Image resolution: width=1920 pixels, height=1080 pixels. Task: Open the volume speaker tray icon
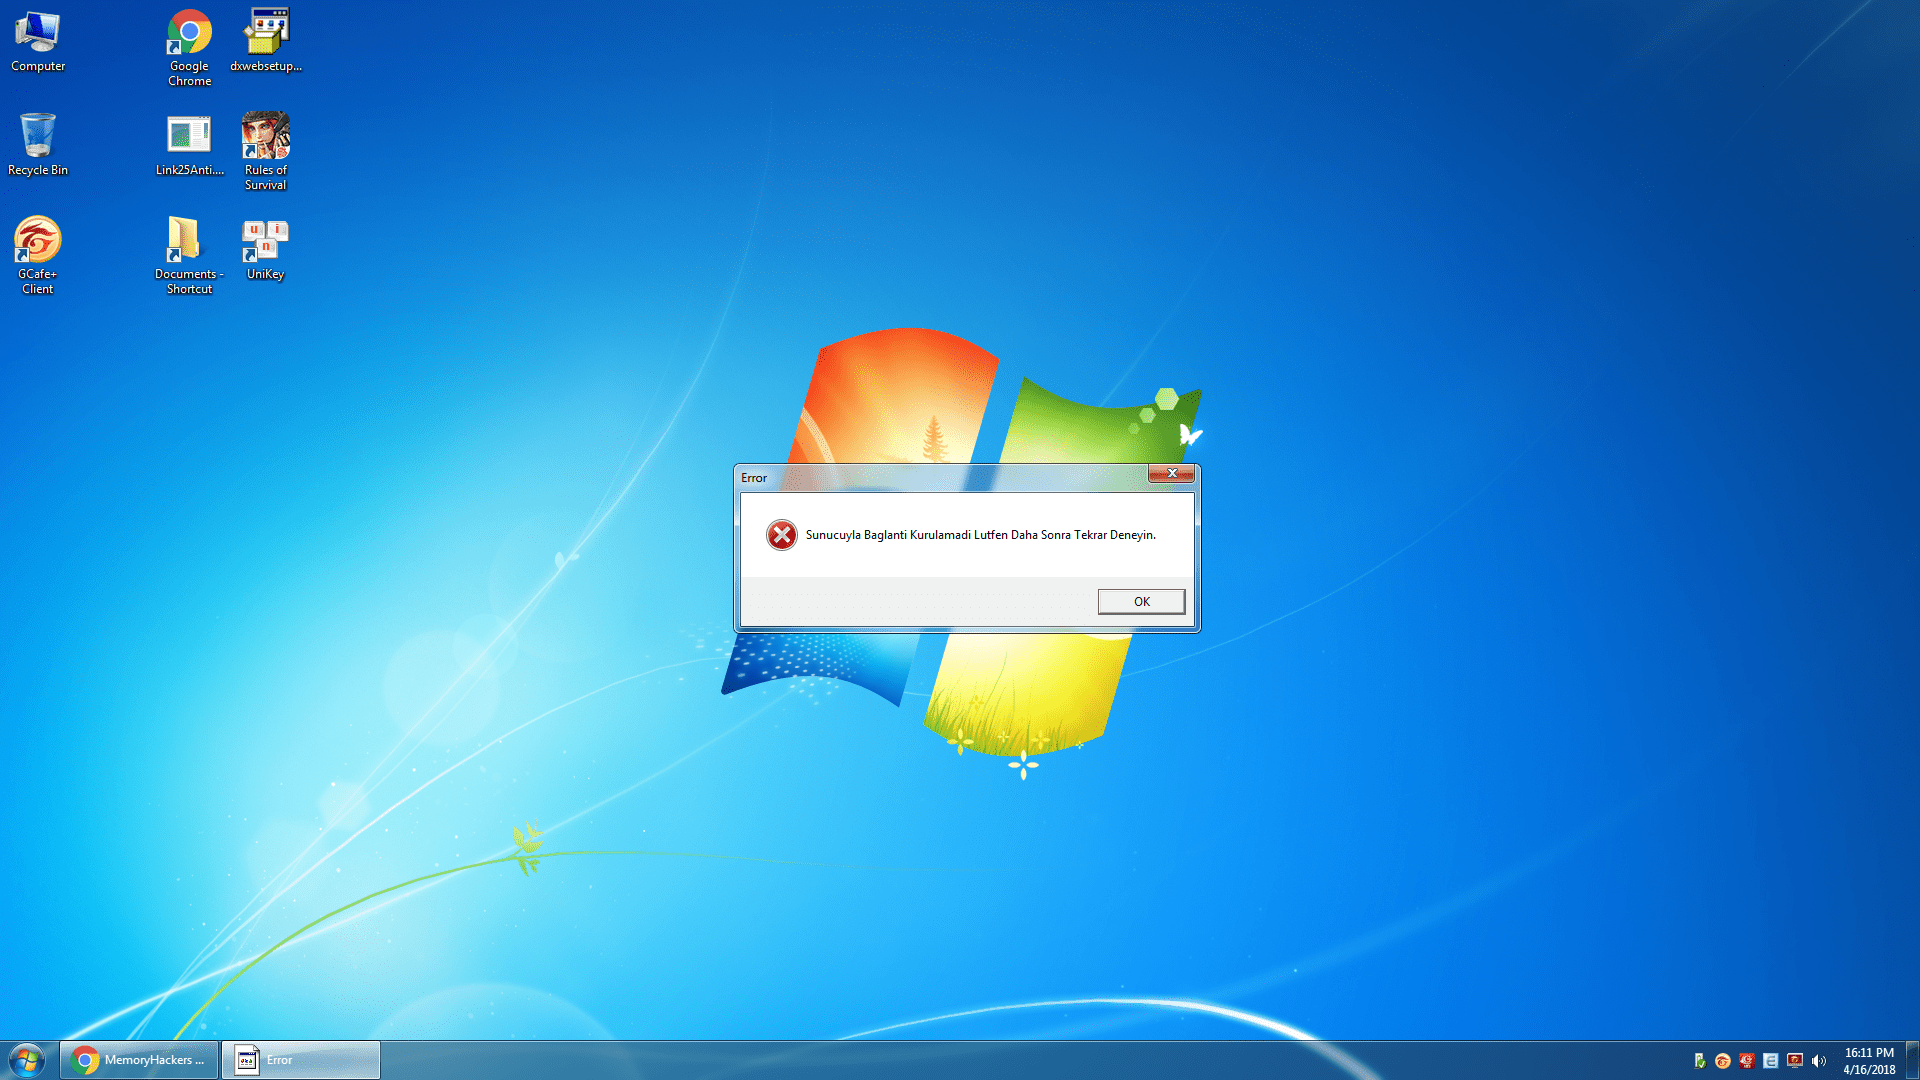1818,1061
